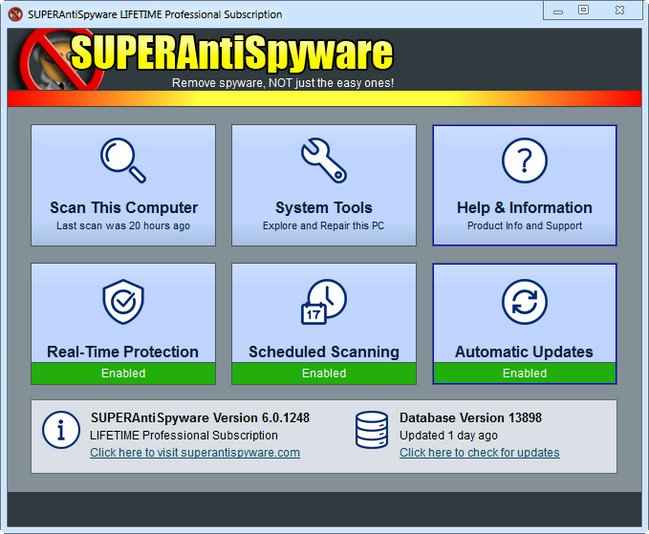Viewport: 649px width, 534px height.
Task: Open System Tools label
Action: click(324, 207)
